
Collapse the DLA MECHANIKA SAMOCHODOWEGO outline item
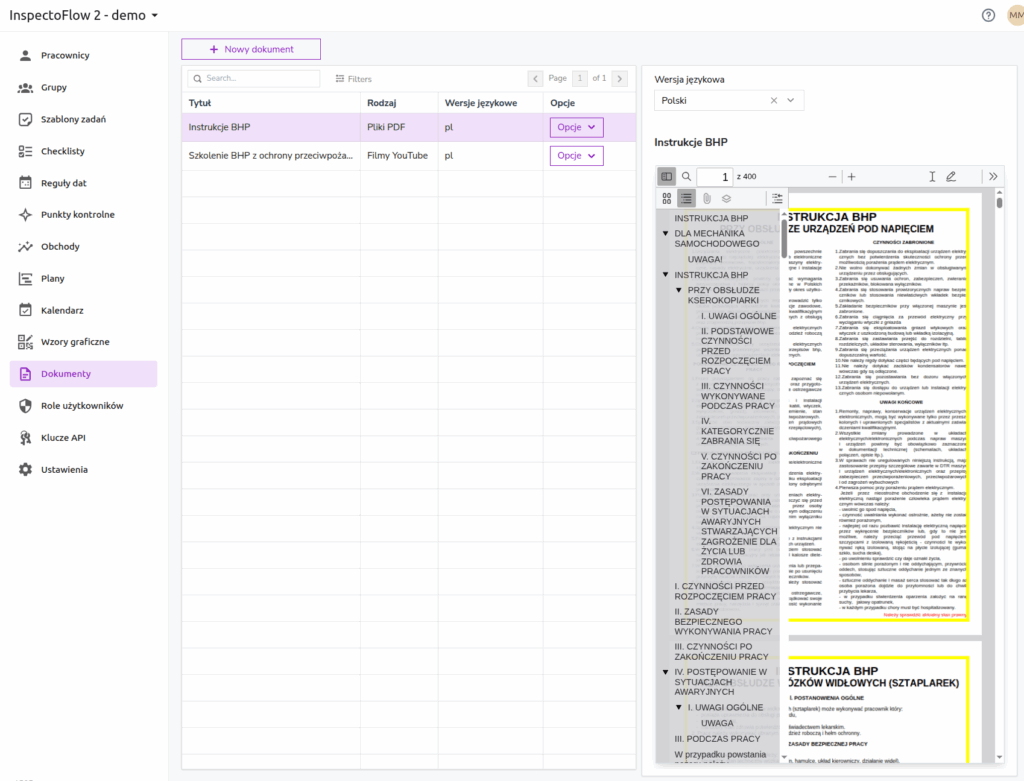pyautogui.click(x=665, y=234)
